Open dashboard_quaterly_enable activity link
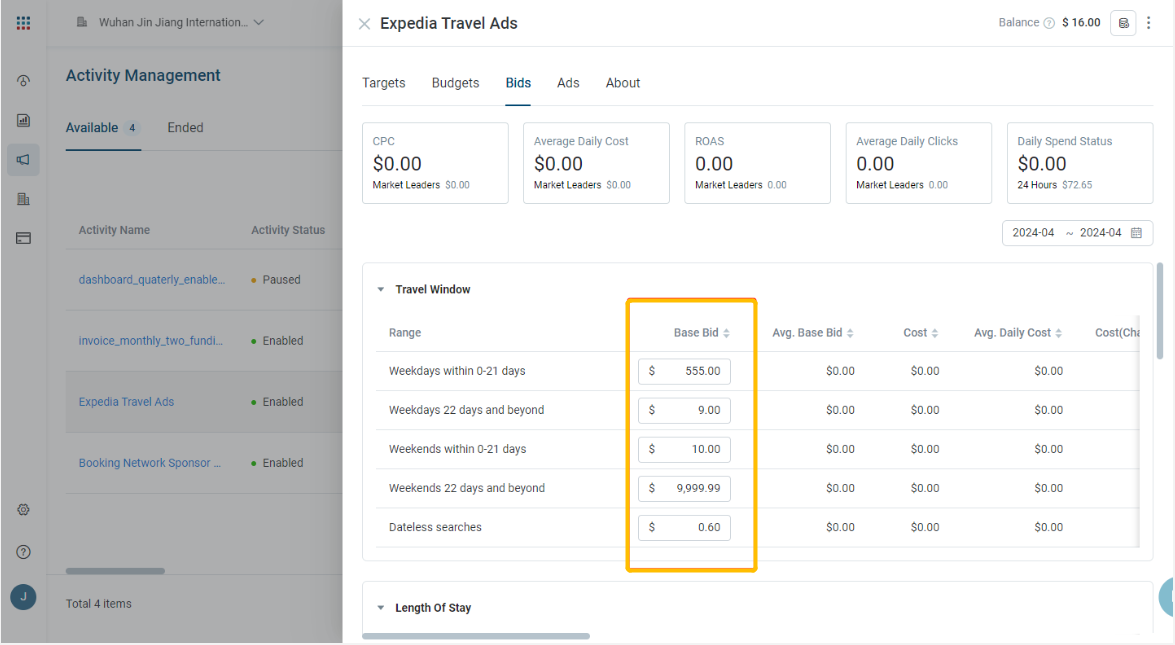 coord(151,279)
